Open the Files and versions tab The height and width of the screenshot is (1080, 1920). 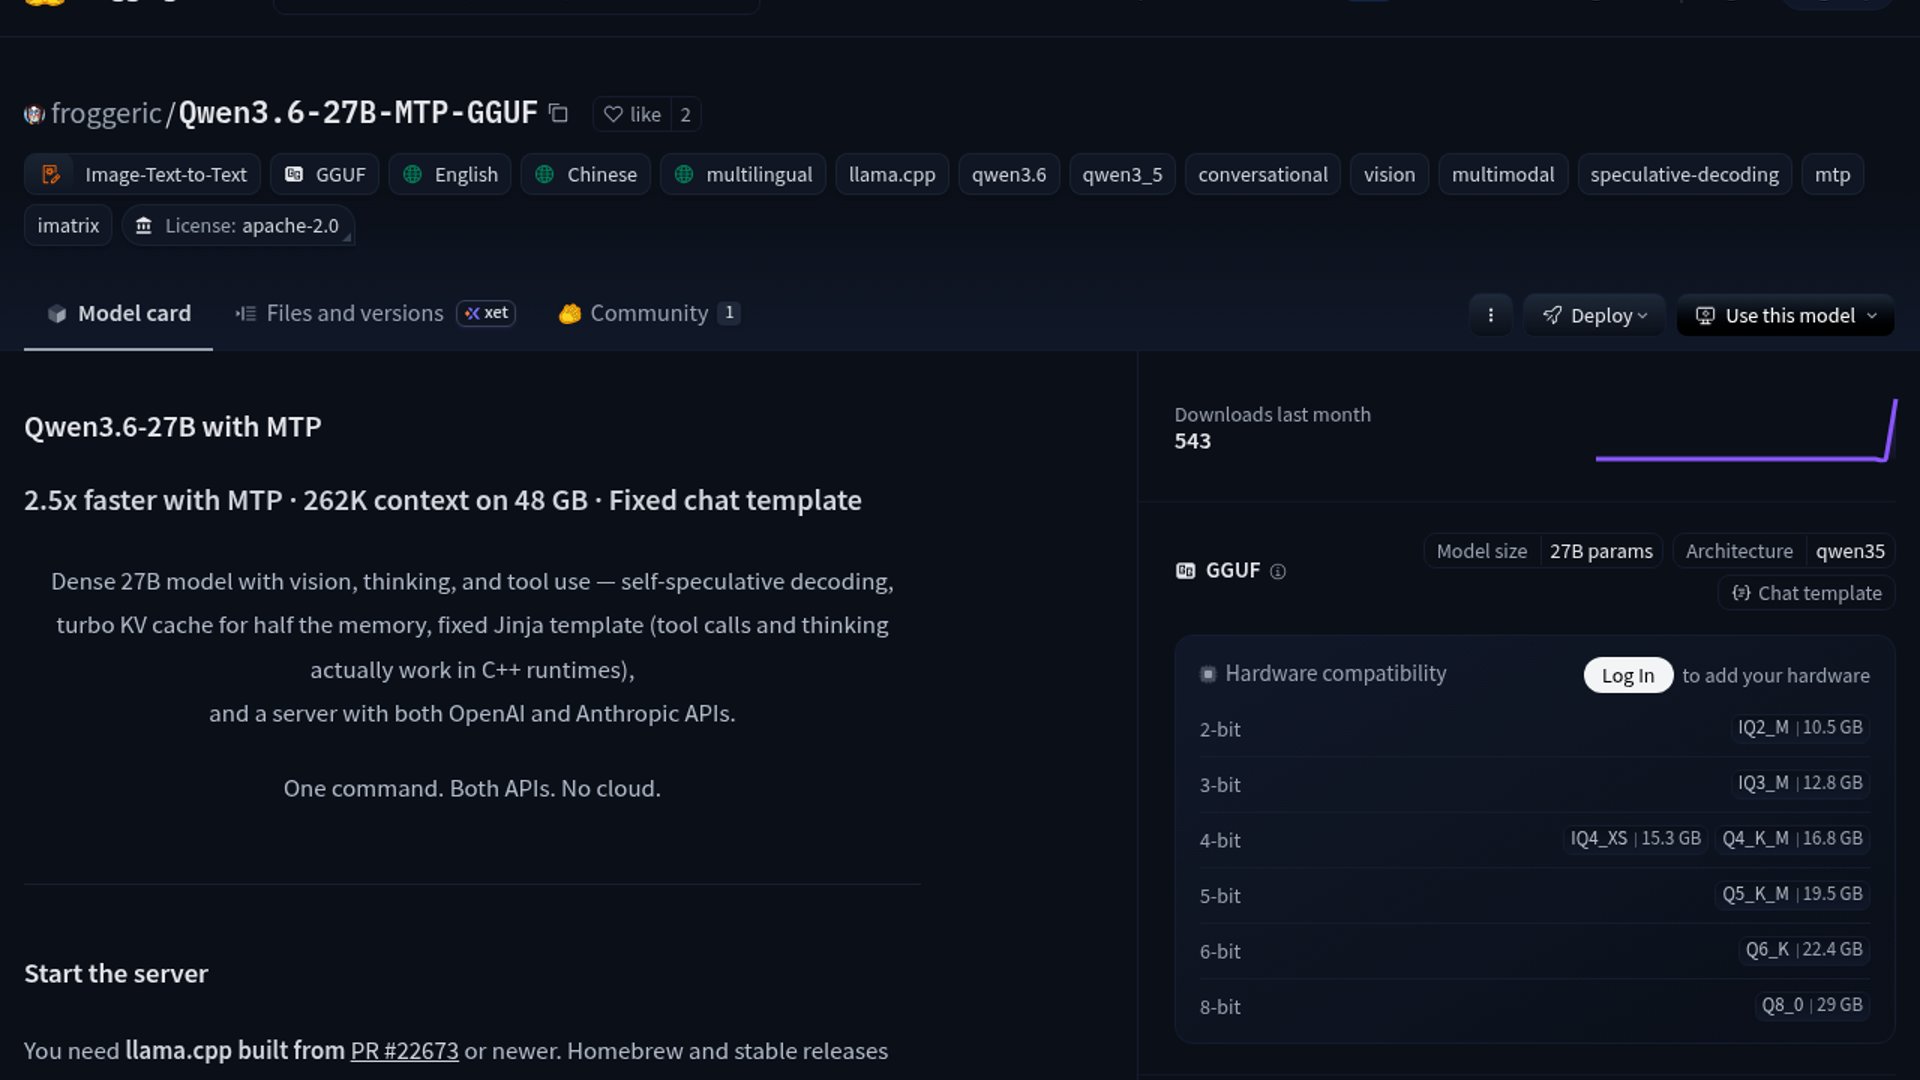pos(375,313)
